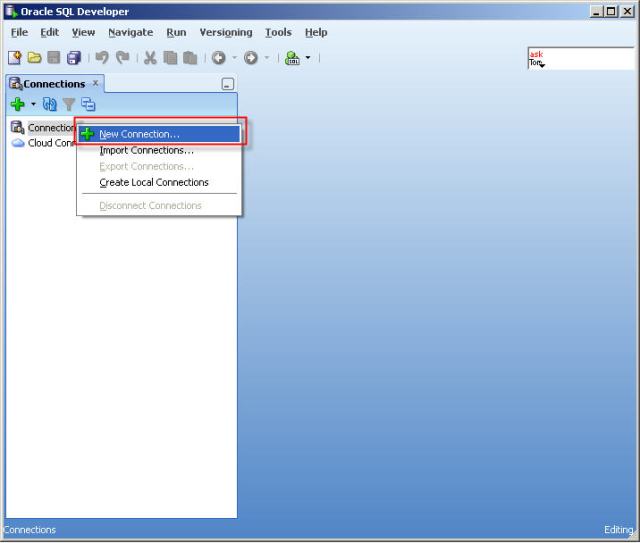640x543 pixels.
Task: Click the Back navigation arrow icon
Action: point(219,58)
